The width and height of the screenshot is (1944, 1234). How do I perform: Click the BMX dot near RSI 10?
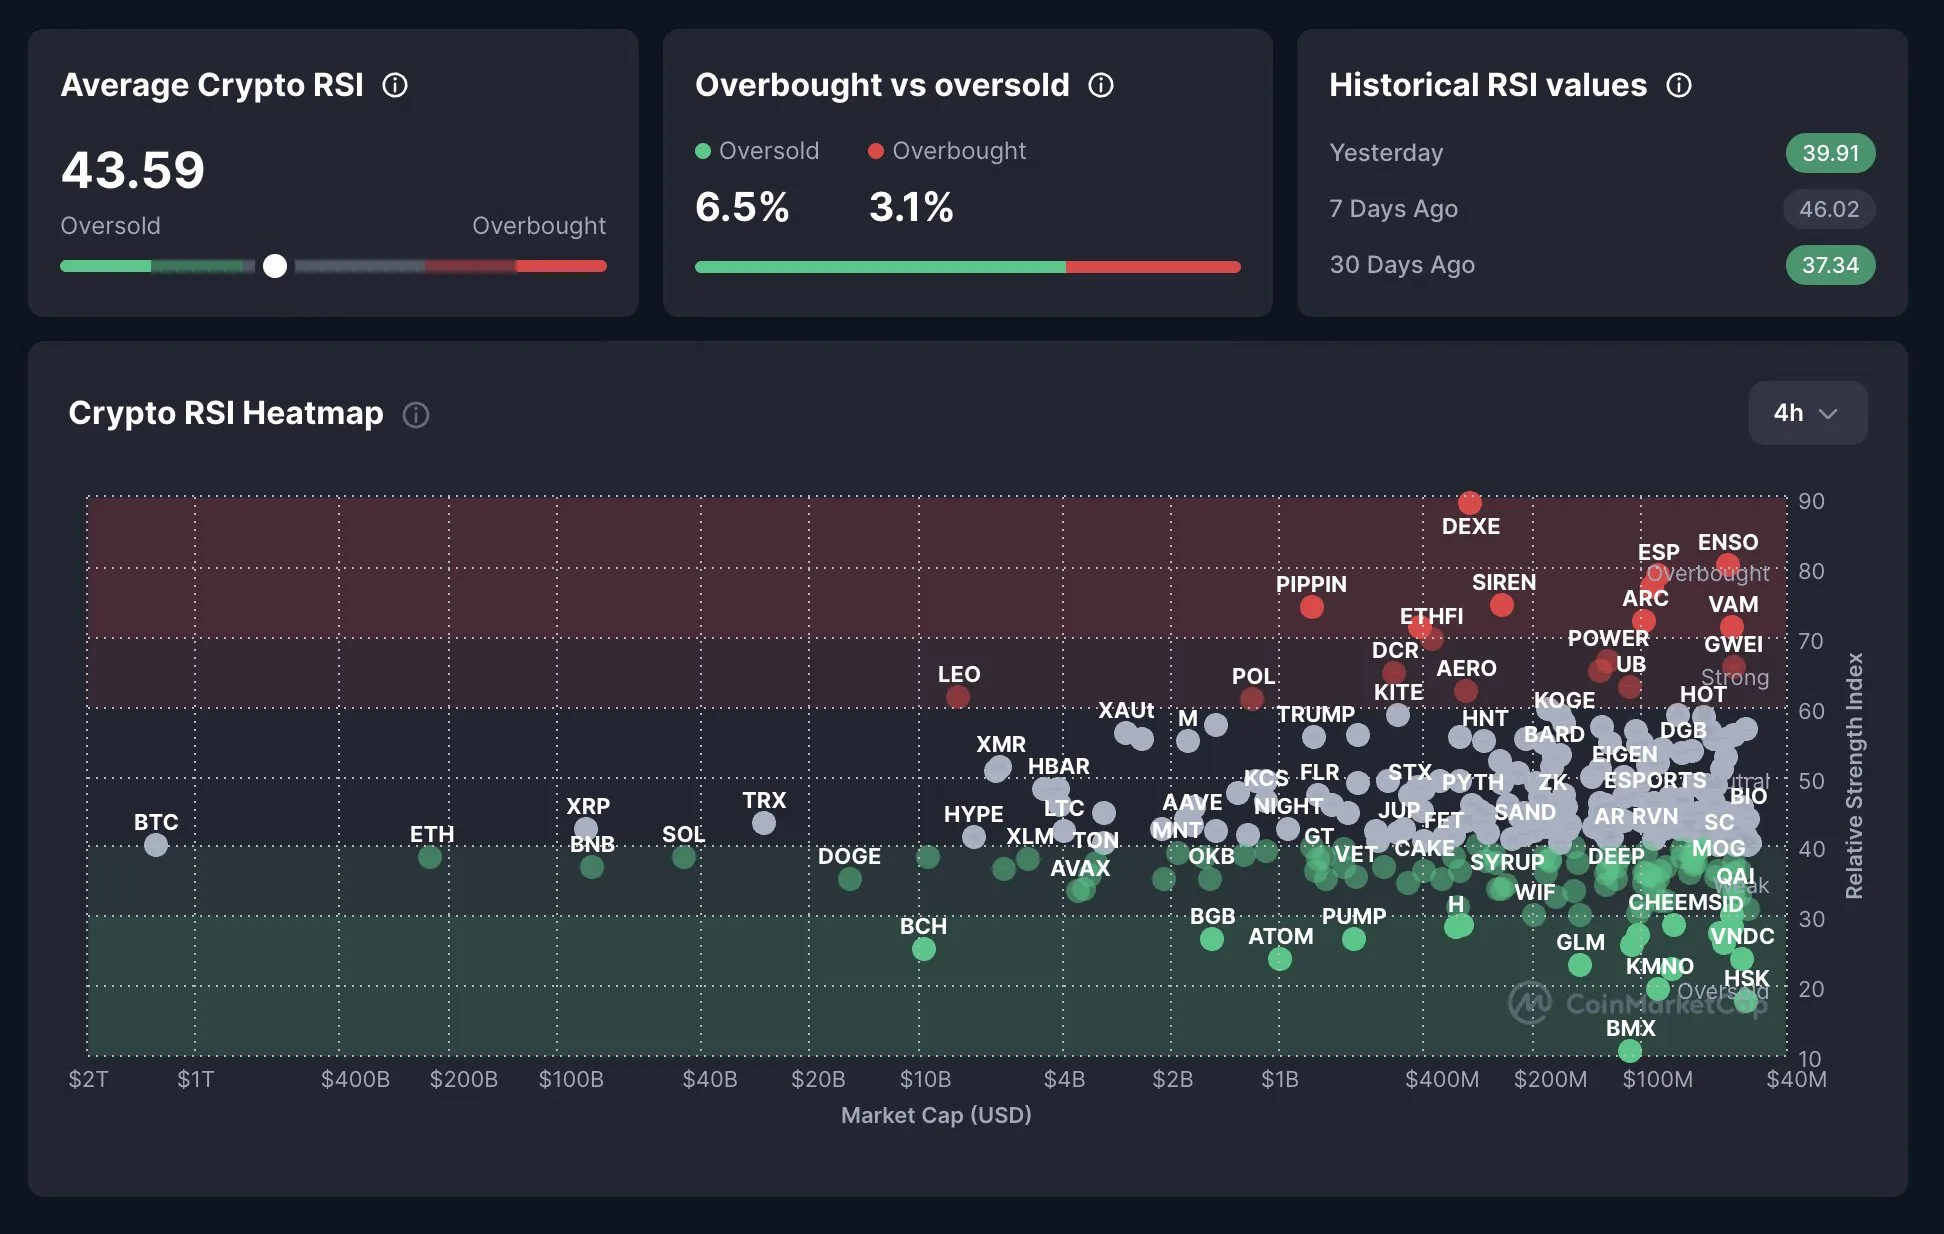point(1630,1051)
